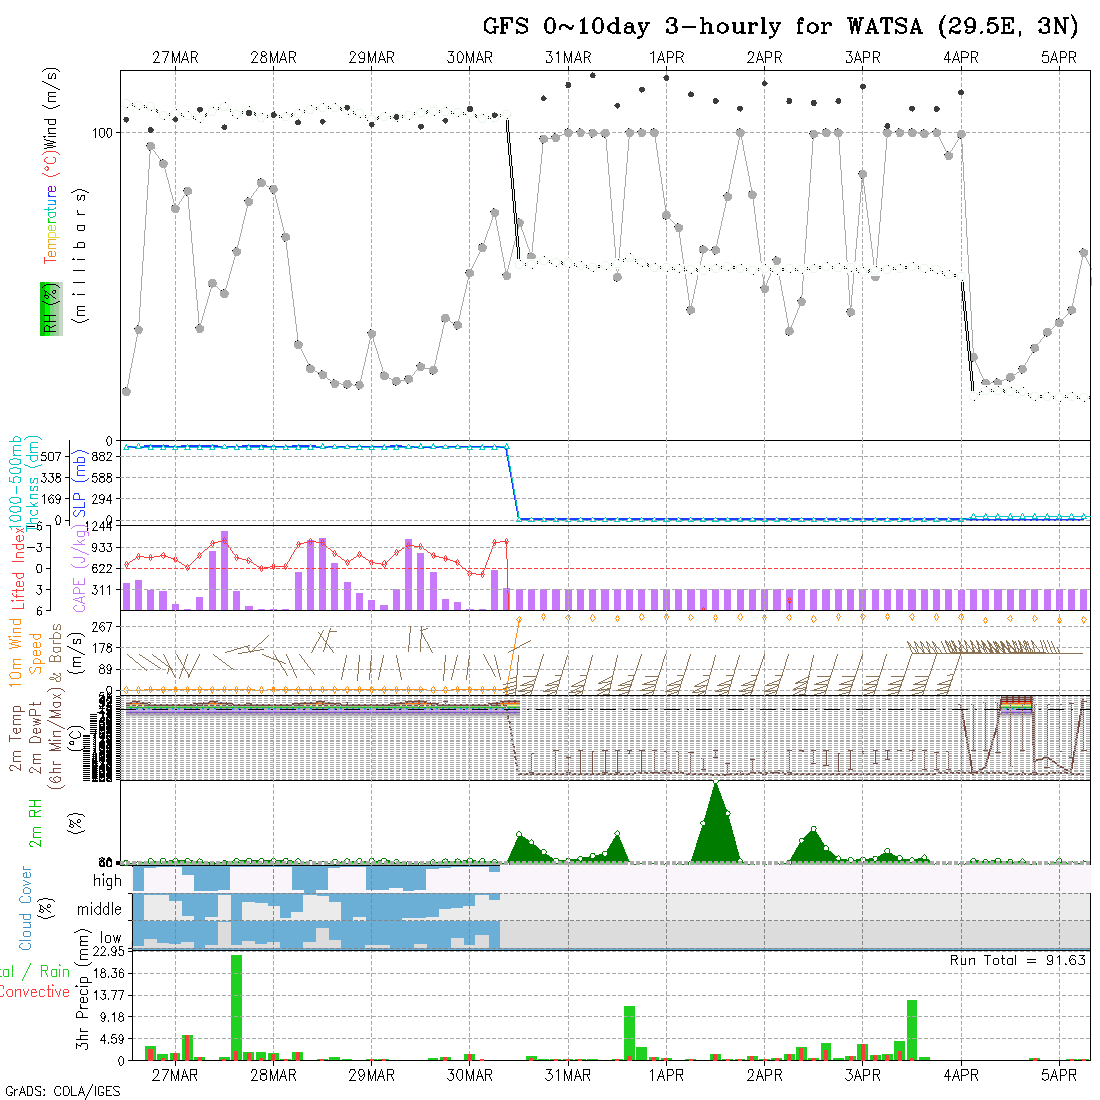Click the Run Total = 91.63 text
The image size is (1100, 1100).
1018,960
